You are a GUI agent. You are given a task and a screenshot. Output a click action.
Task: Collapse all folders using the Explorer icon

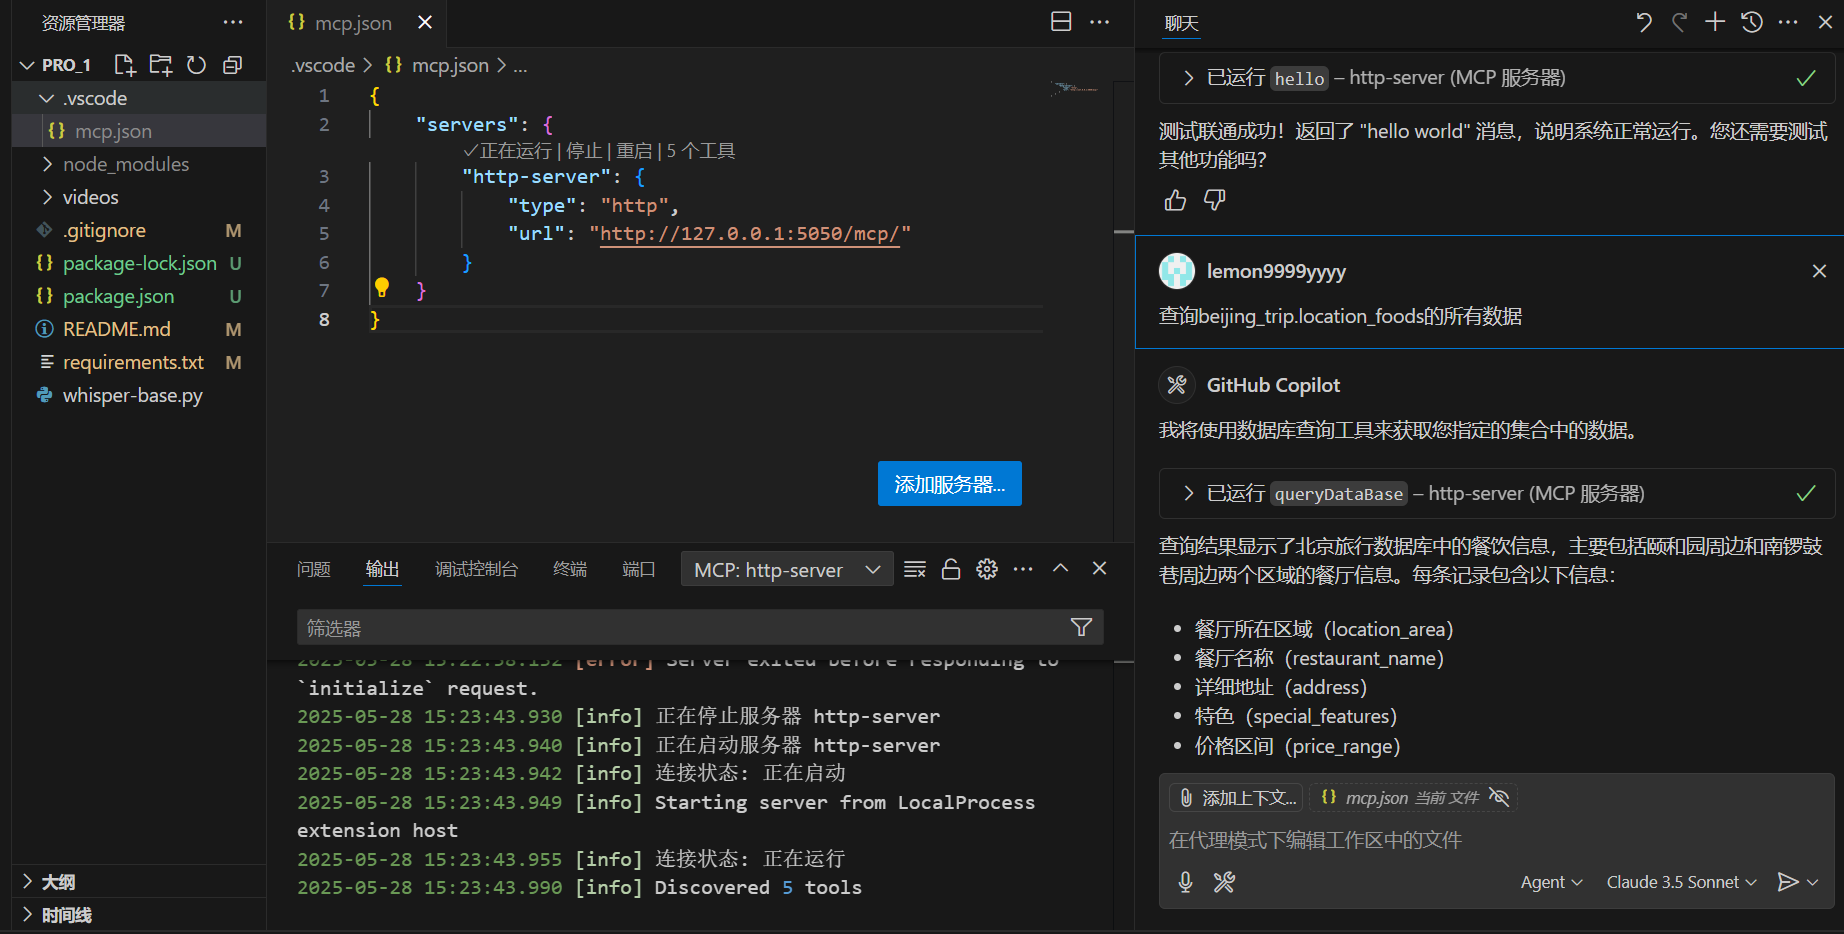(x=232, y=64)
